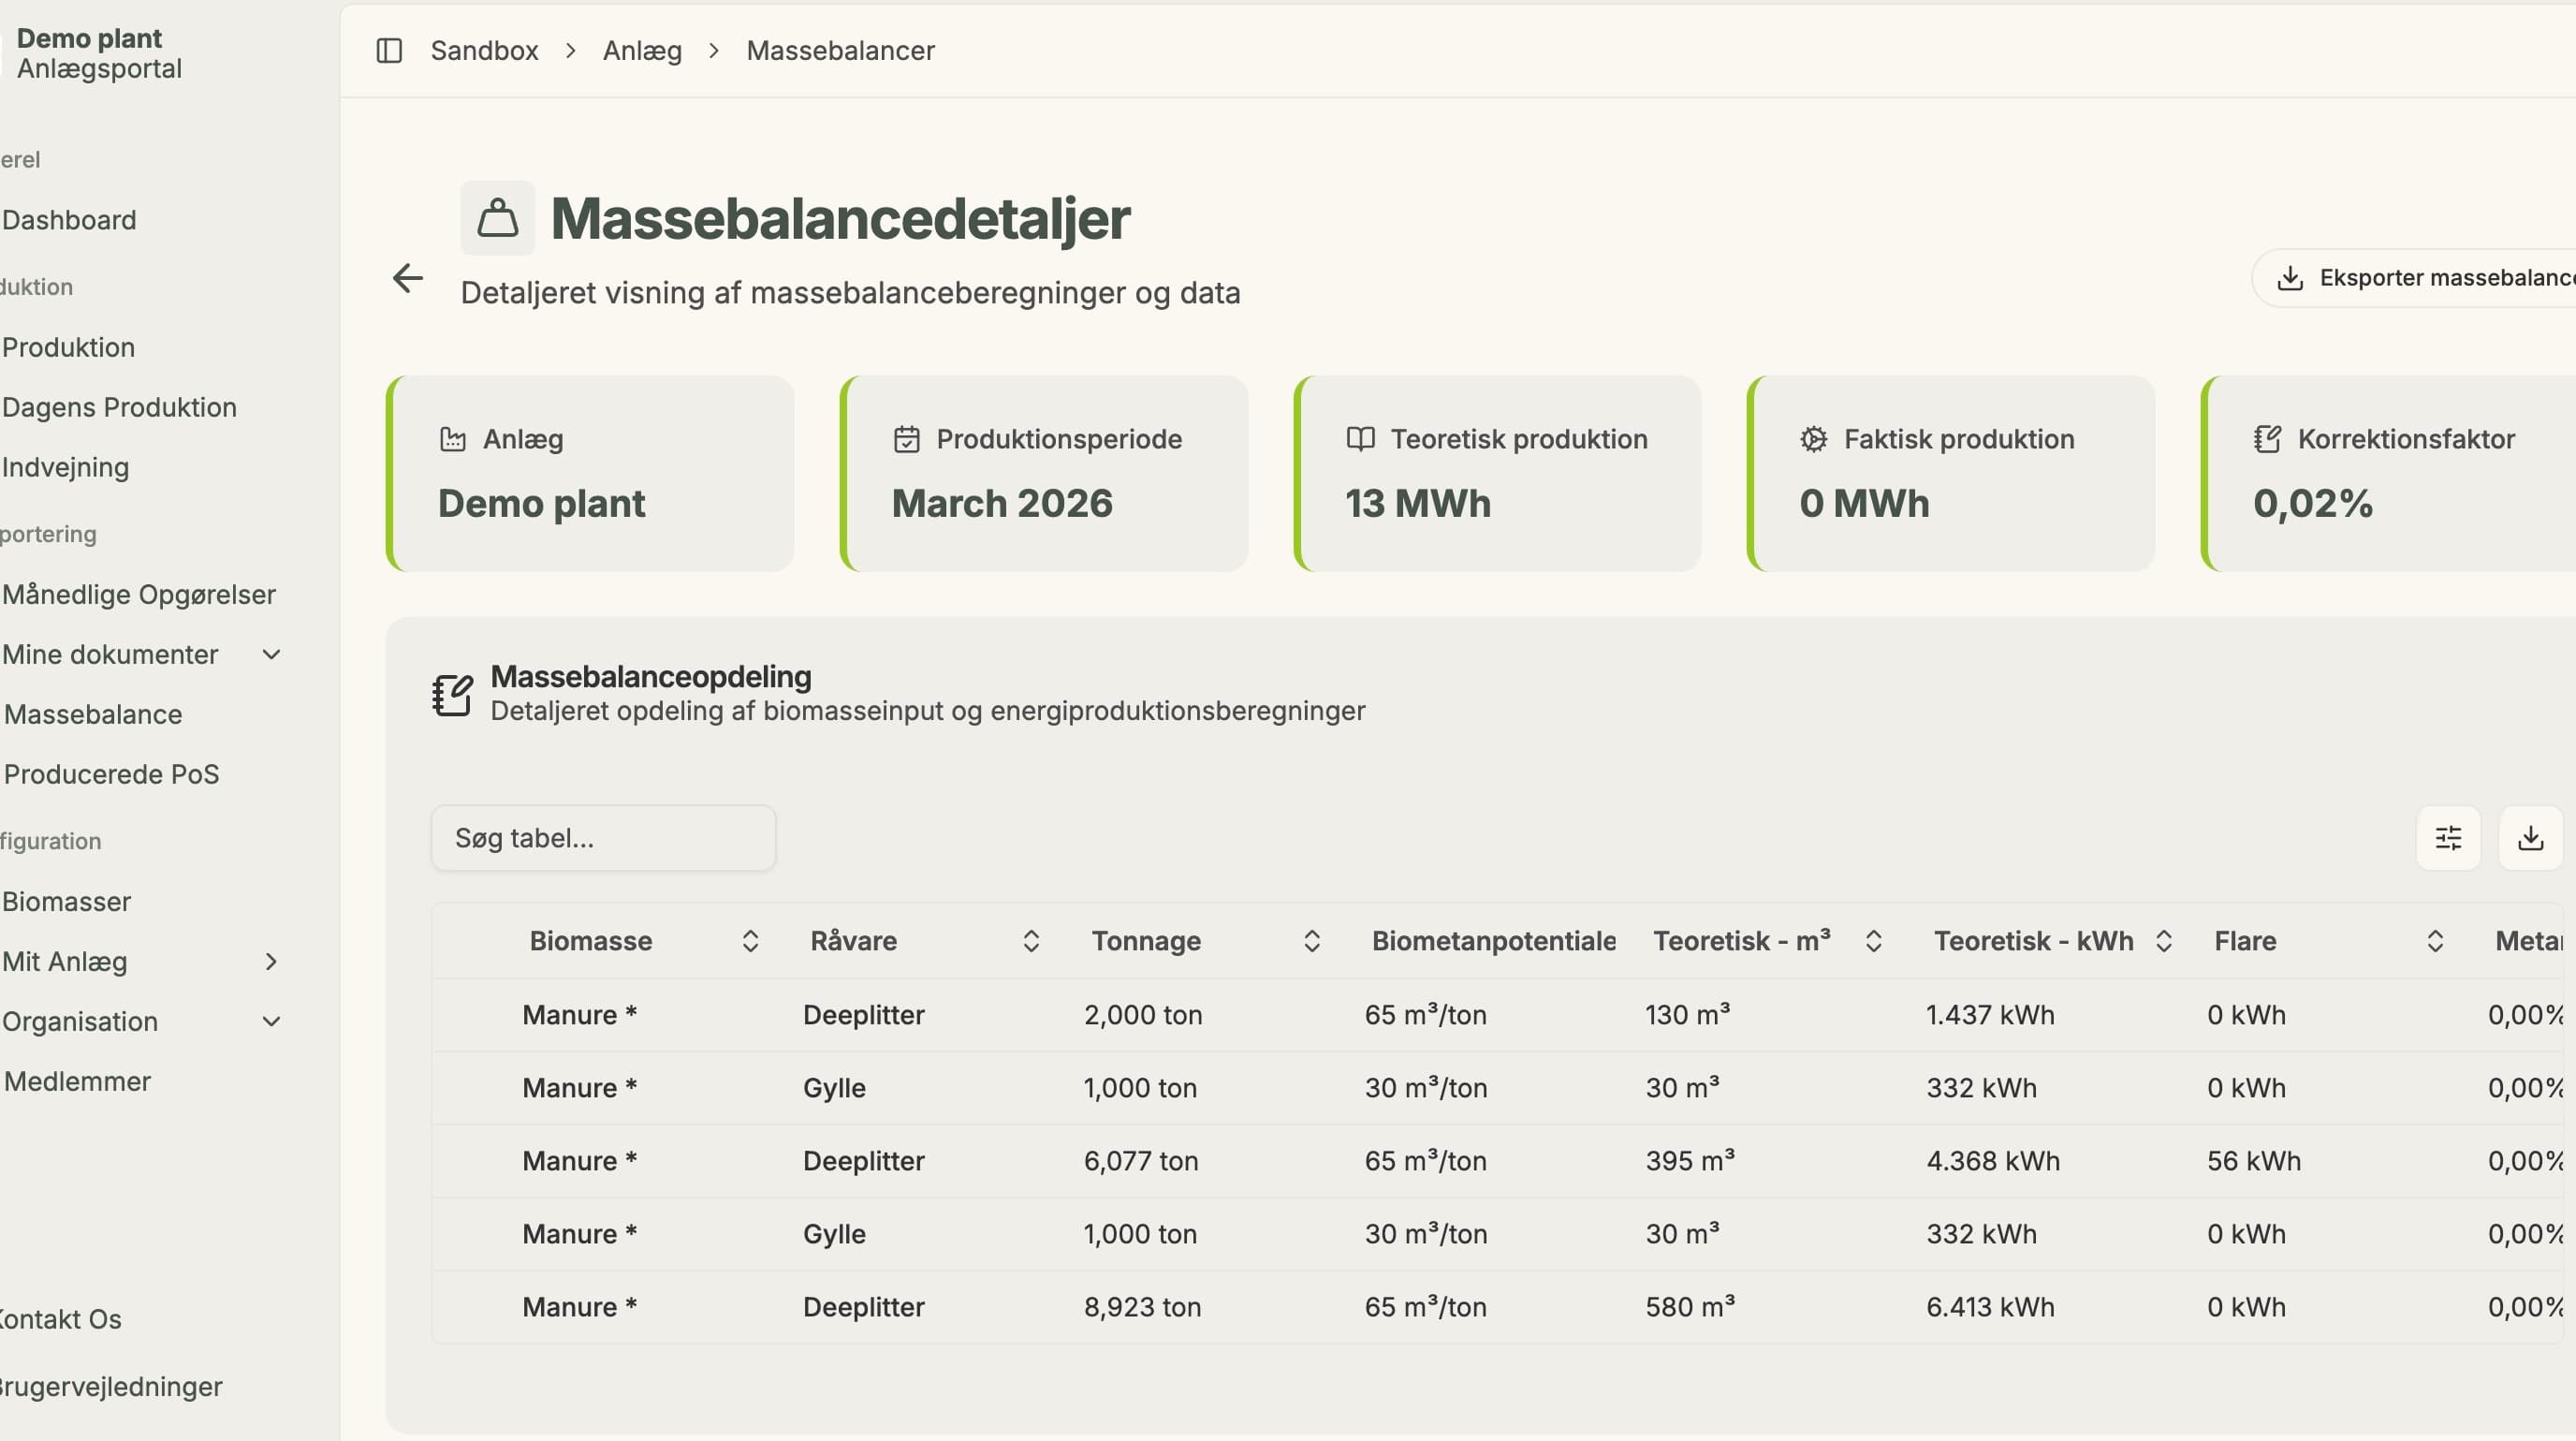Click the Produktionsperiode calendar icon

click(x=906, y=439)
